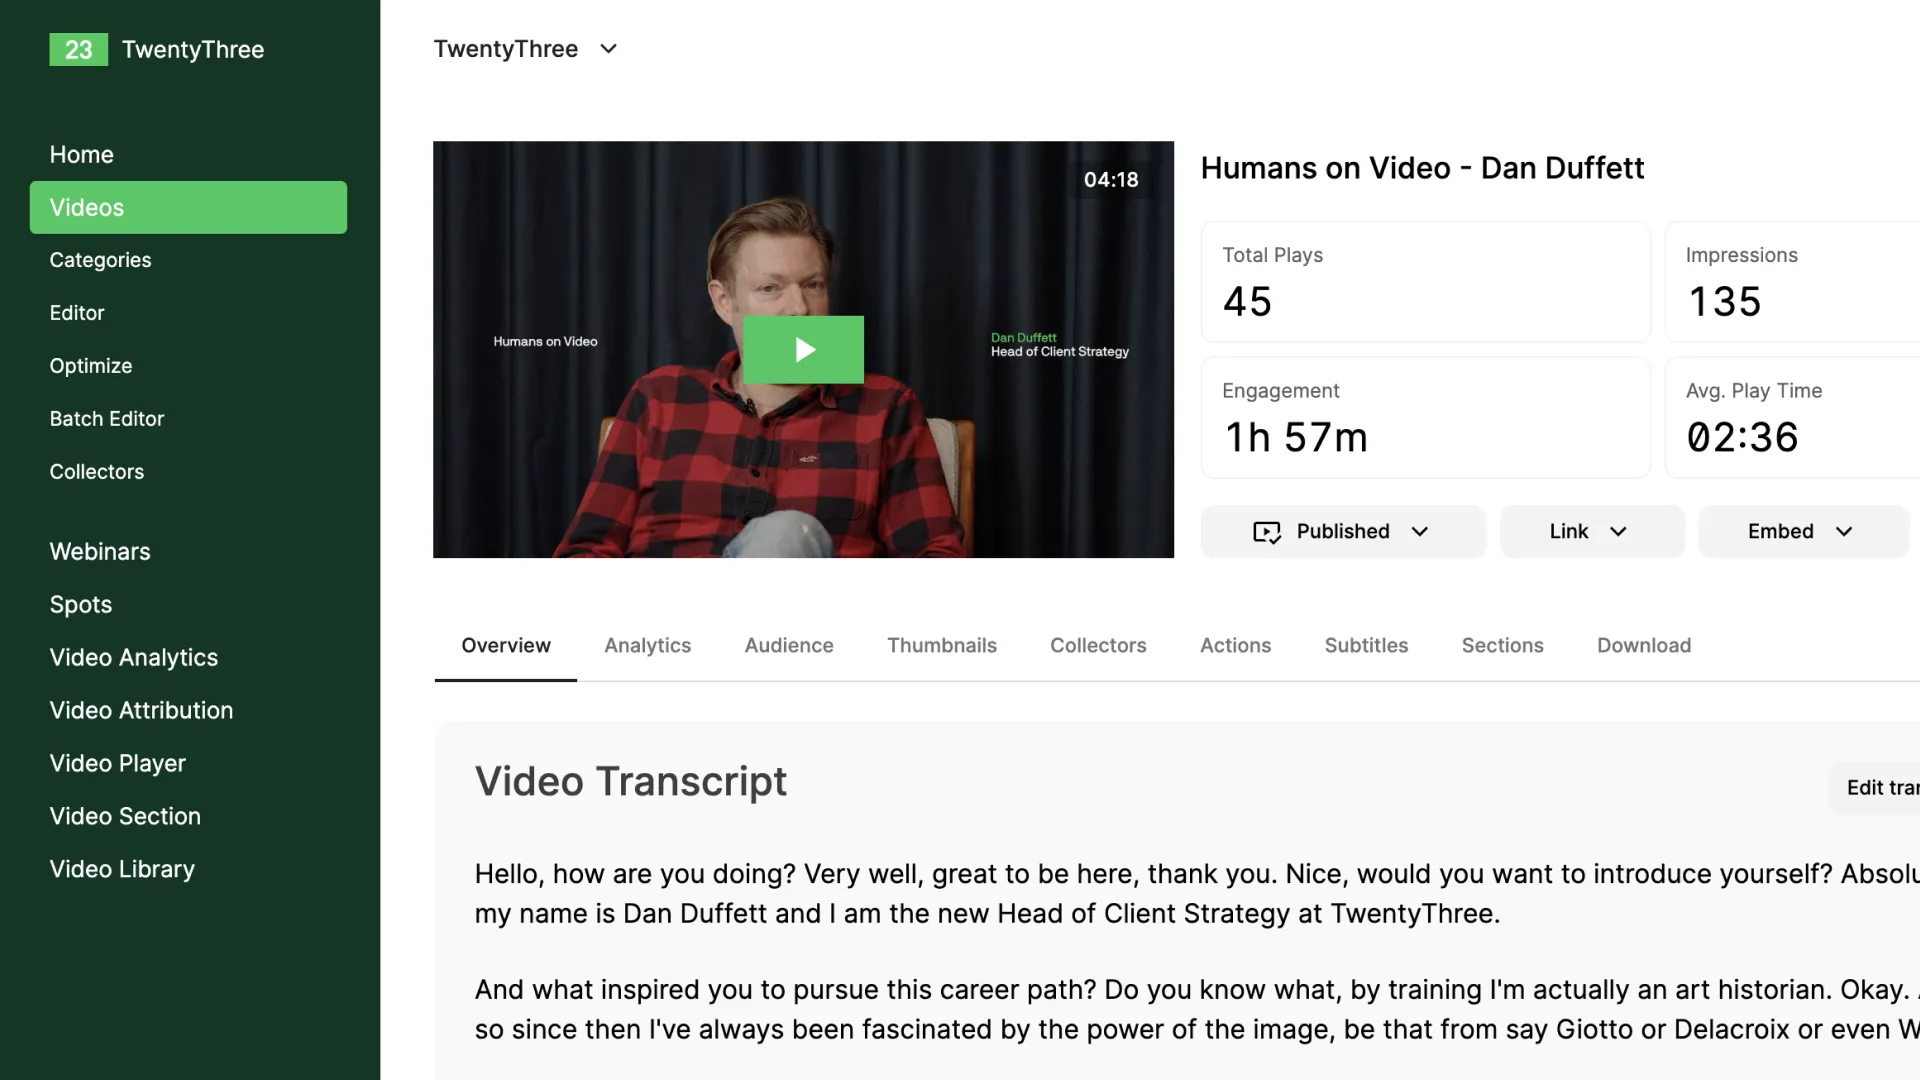Click the Link button label

(1569, 532)
